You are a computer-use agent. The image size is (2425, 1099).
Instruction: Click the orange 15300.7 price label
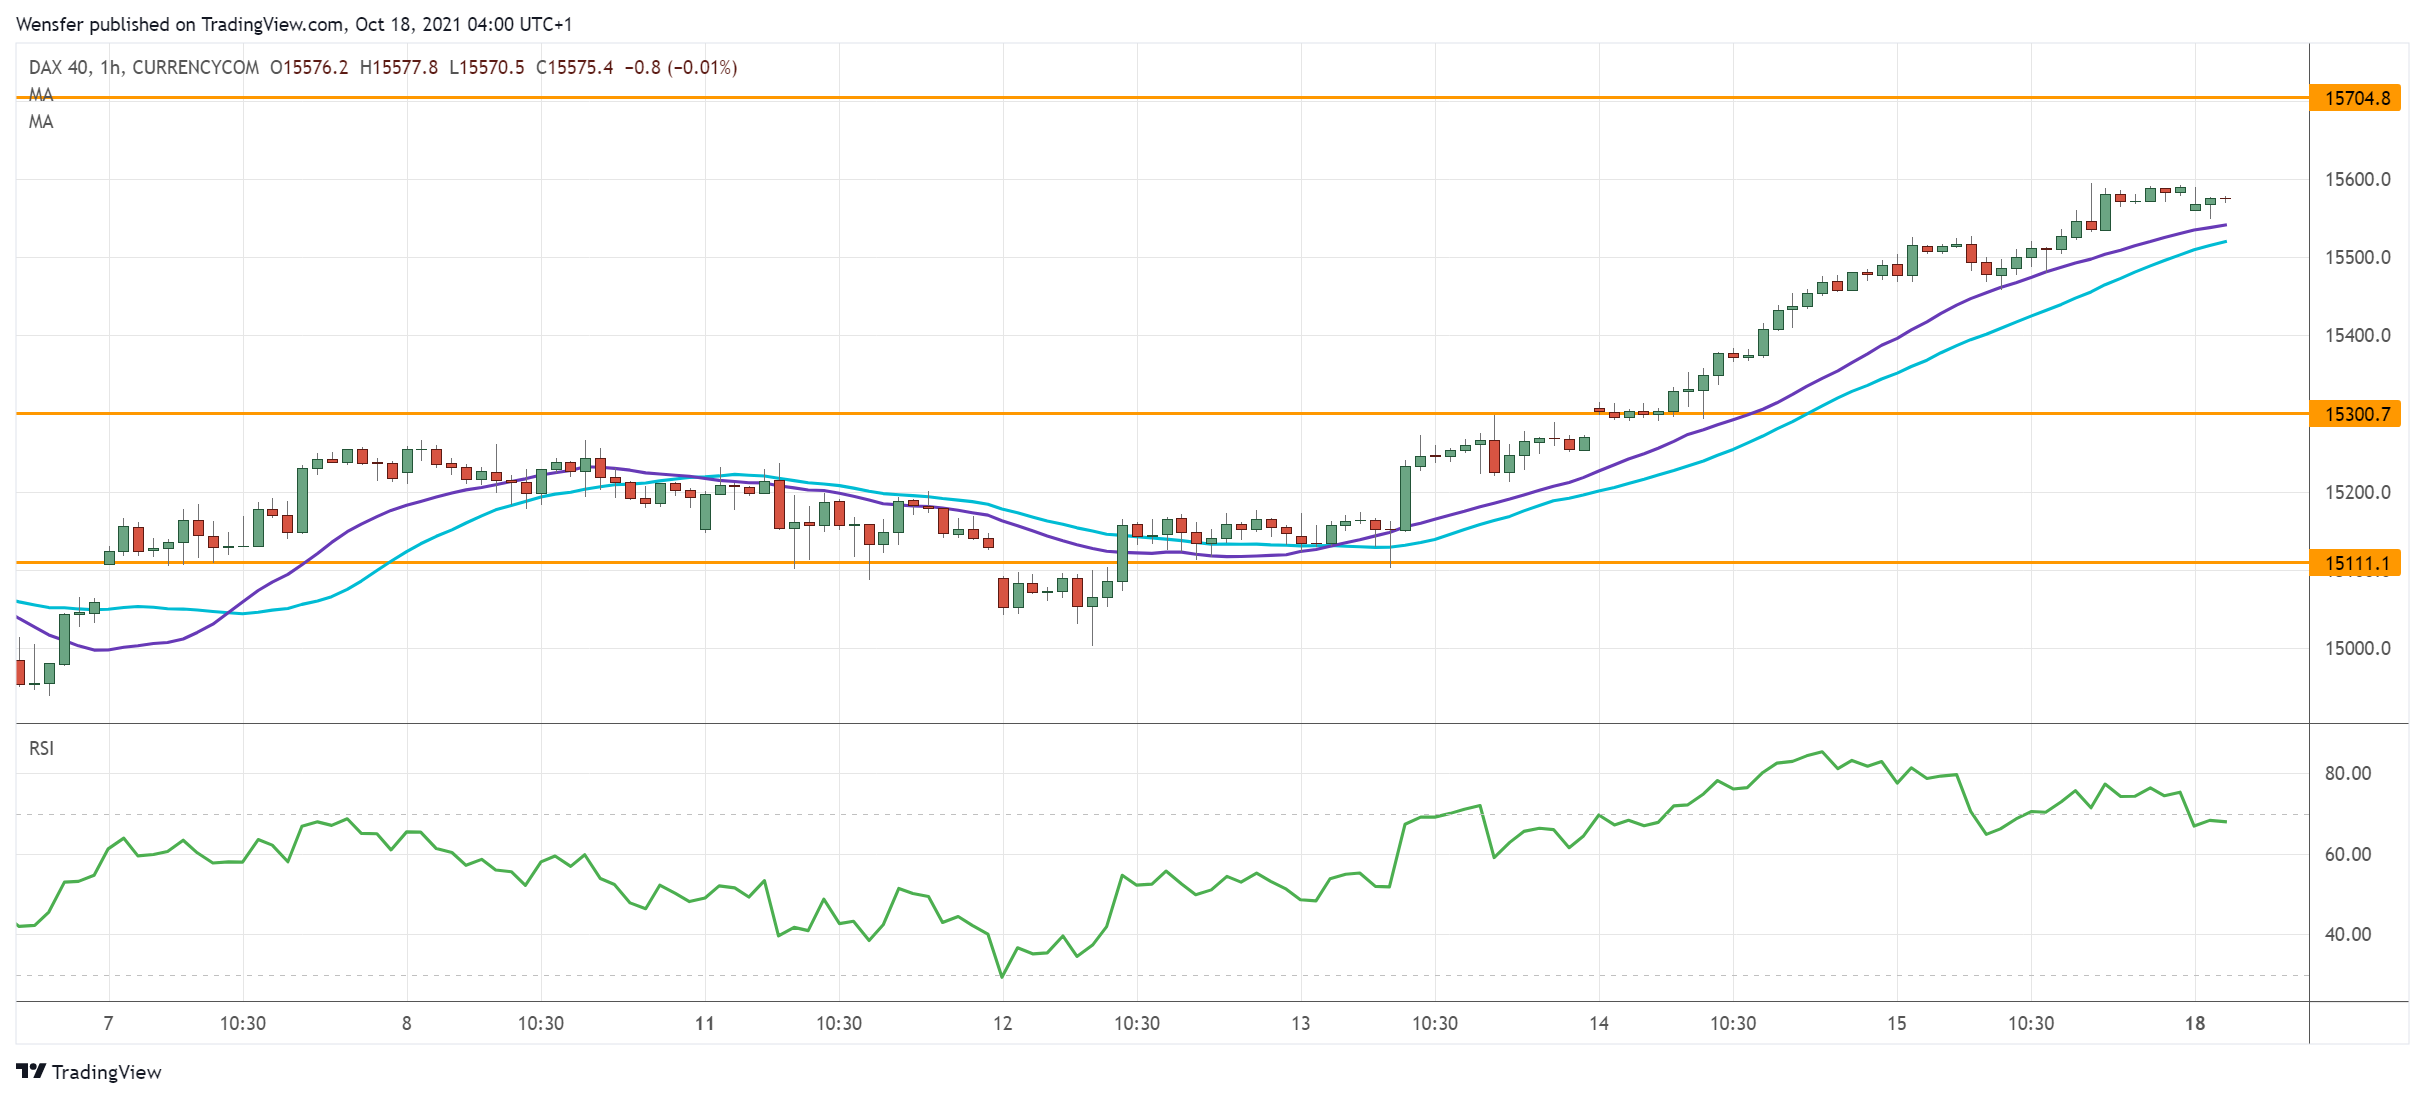(2356, 414)
